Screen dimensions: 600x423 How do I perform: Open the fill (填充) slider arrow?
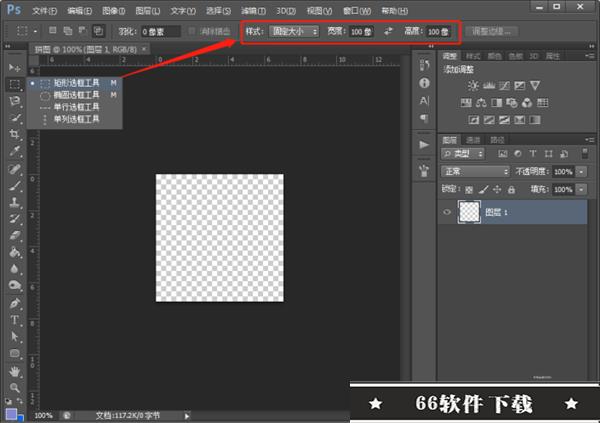pos(581,189)
